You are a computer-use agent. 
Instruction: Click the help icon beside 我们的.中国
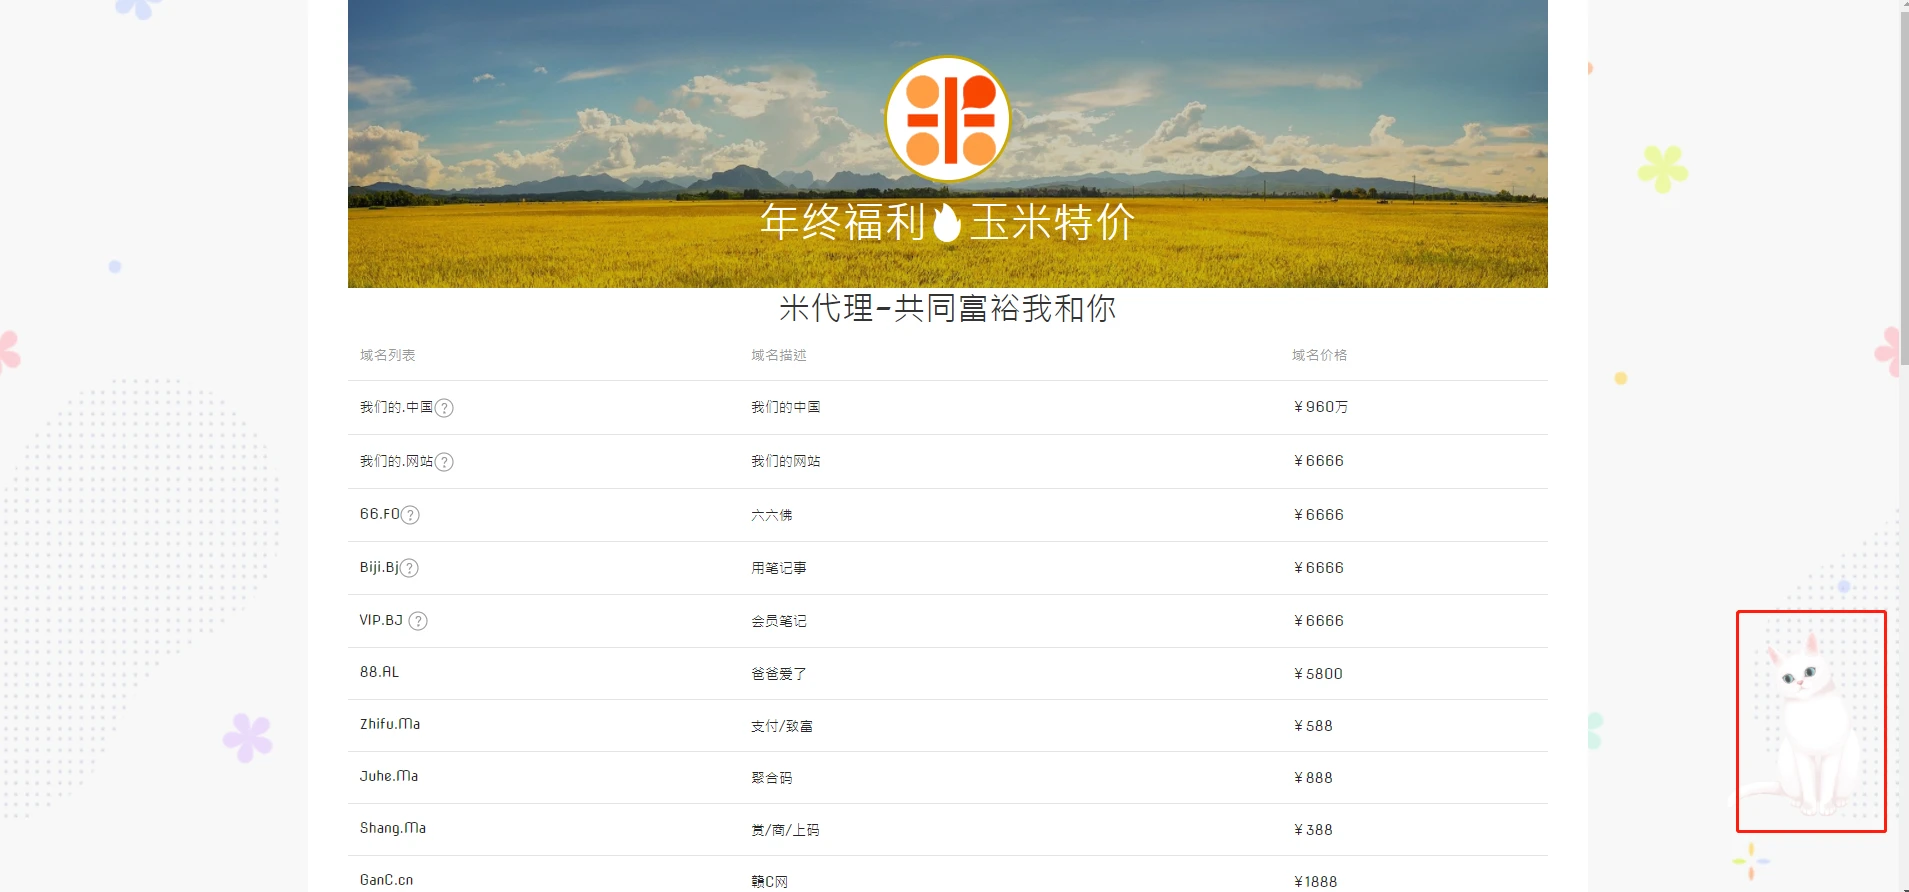(x=444, y=408)
